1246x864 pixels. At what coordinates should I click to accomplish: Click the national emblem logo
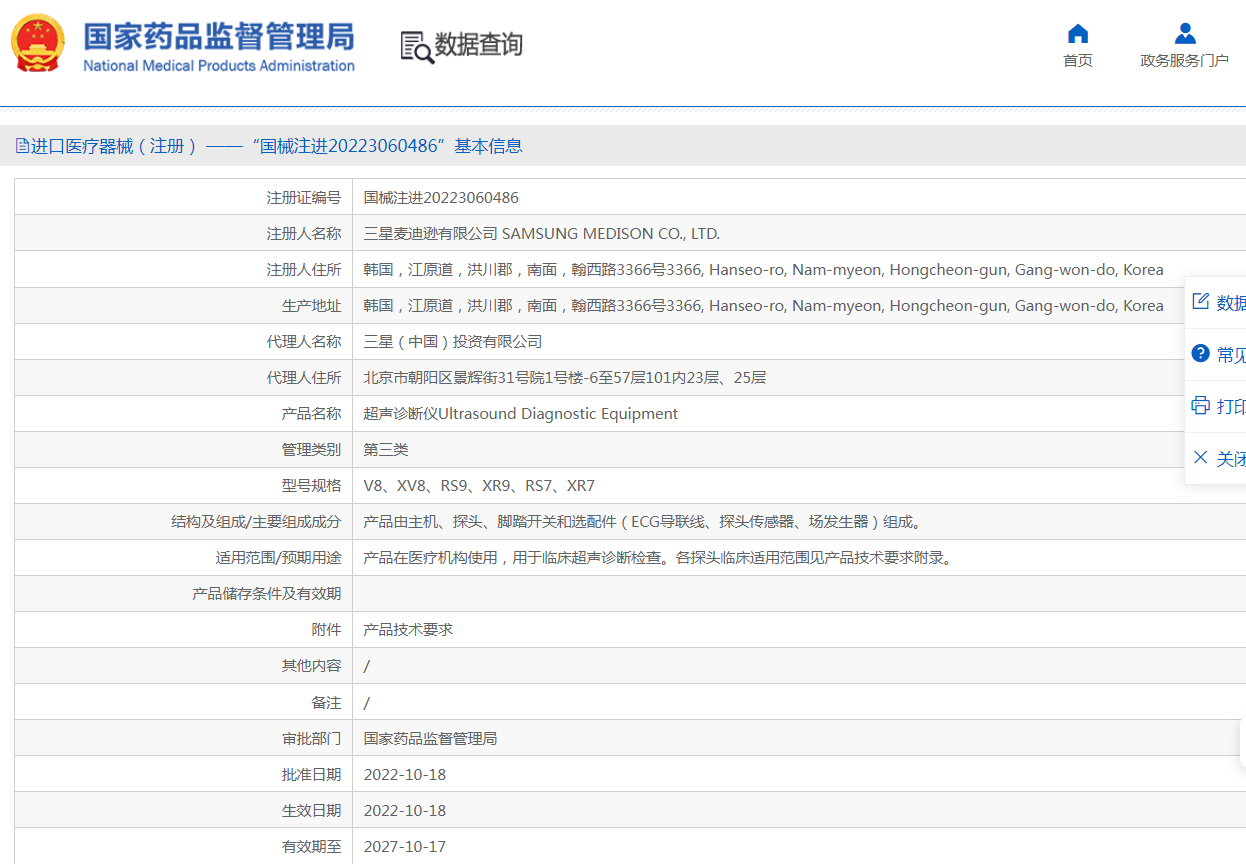coord(37,44)
